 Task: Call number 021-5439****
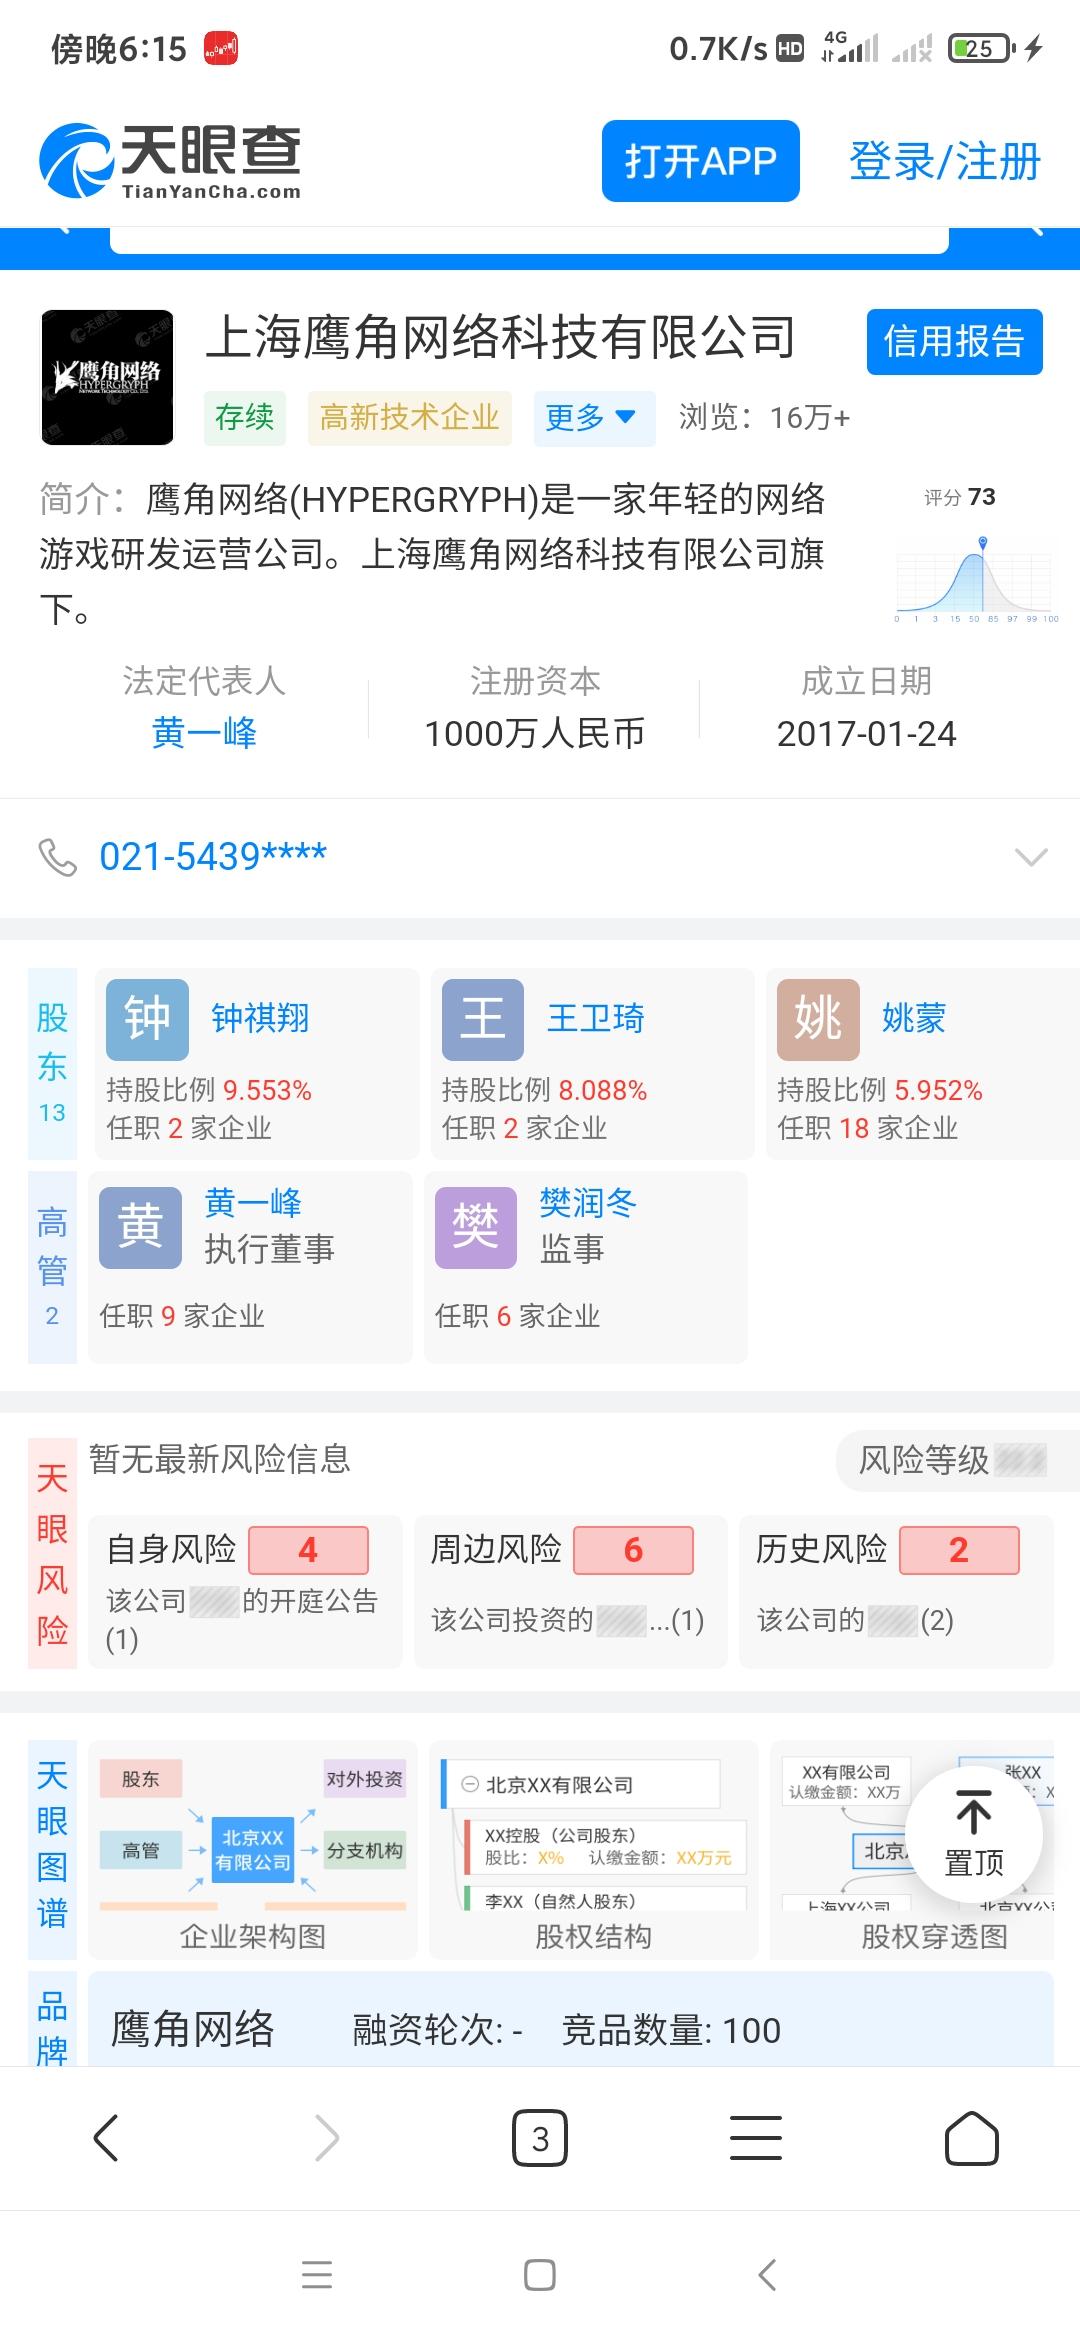(x=213, y=857)
